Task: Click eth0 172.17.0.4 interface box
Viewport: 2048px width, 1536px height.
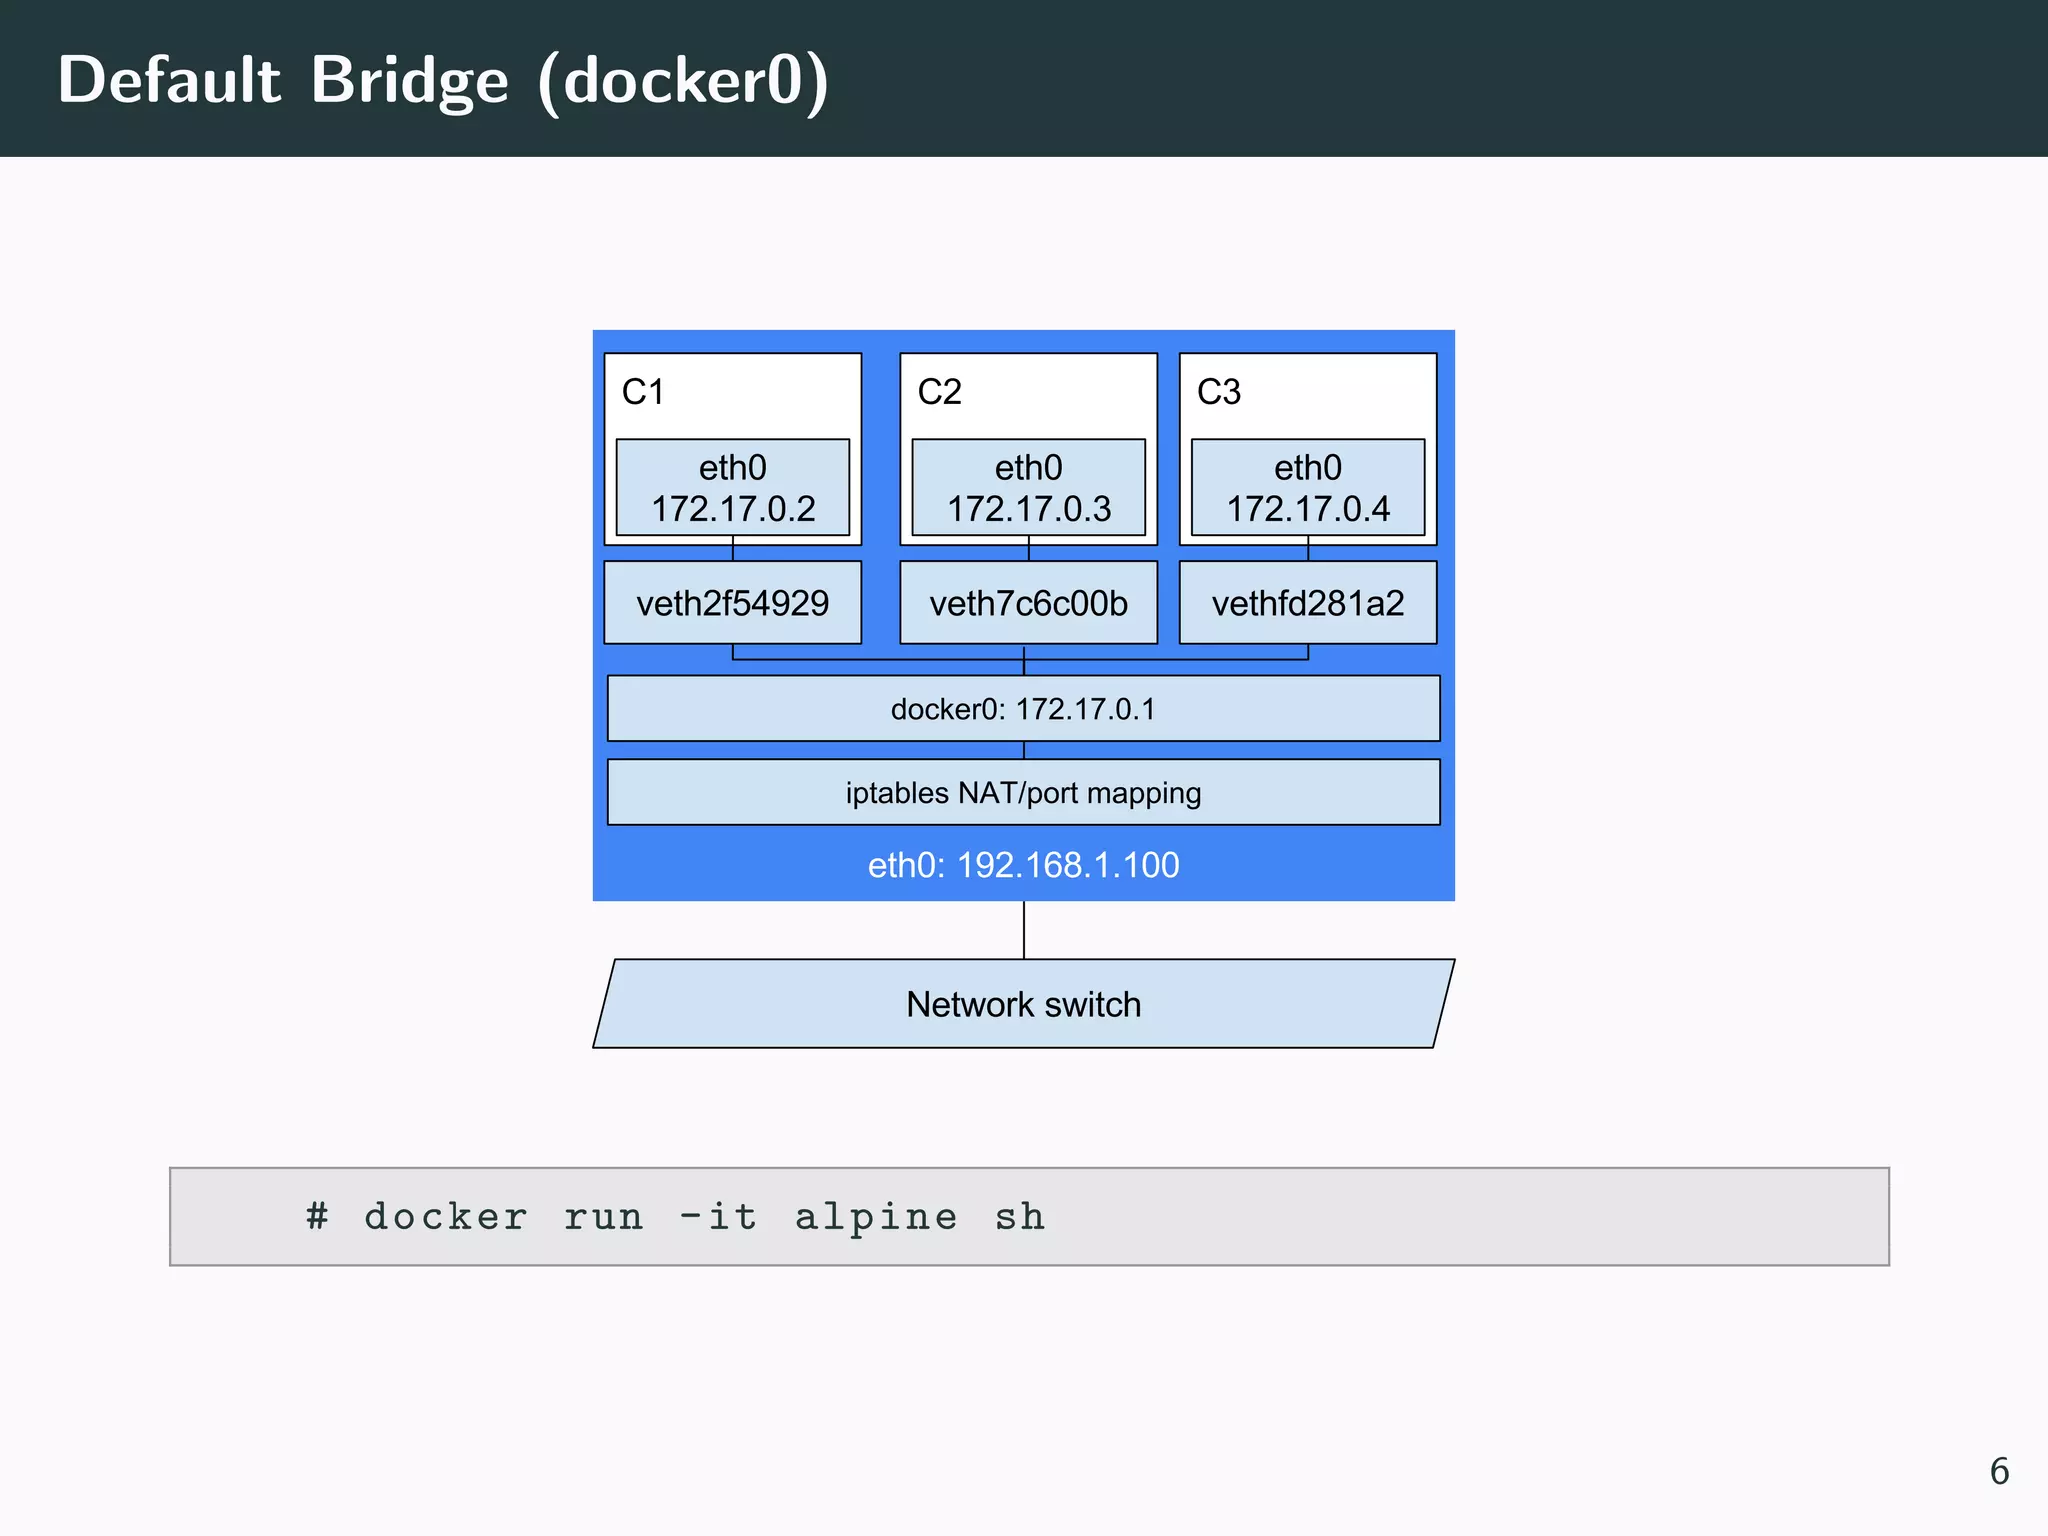Action: (1307, 488)
